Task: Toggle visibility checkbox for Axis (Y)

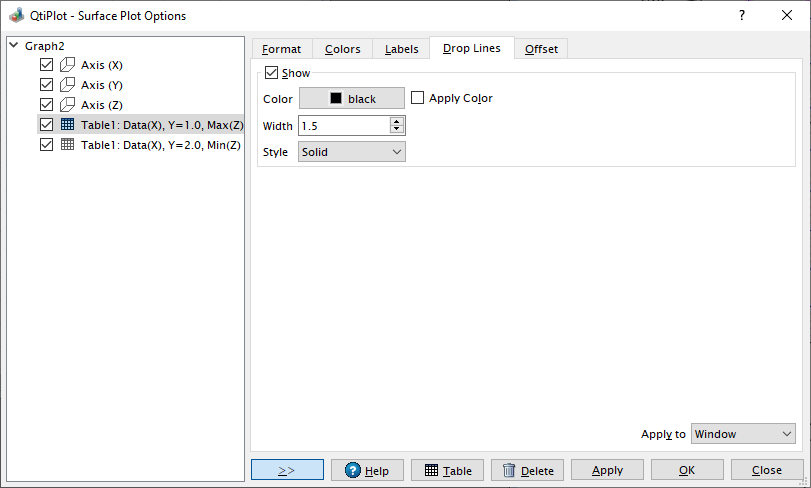Action: tap(46, 85)
